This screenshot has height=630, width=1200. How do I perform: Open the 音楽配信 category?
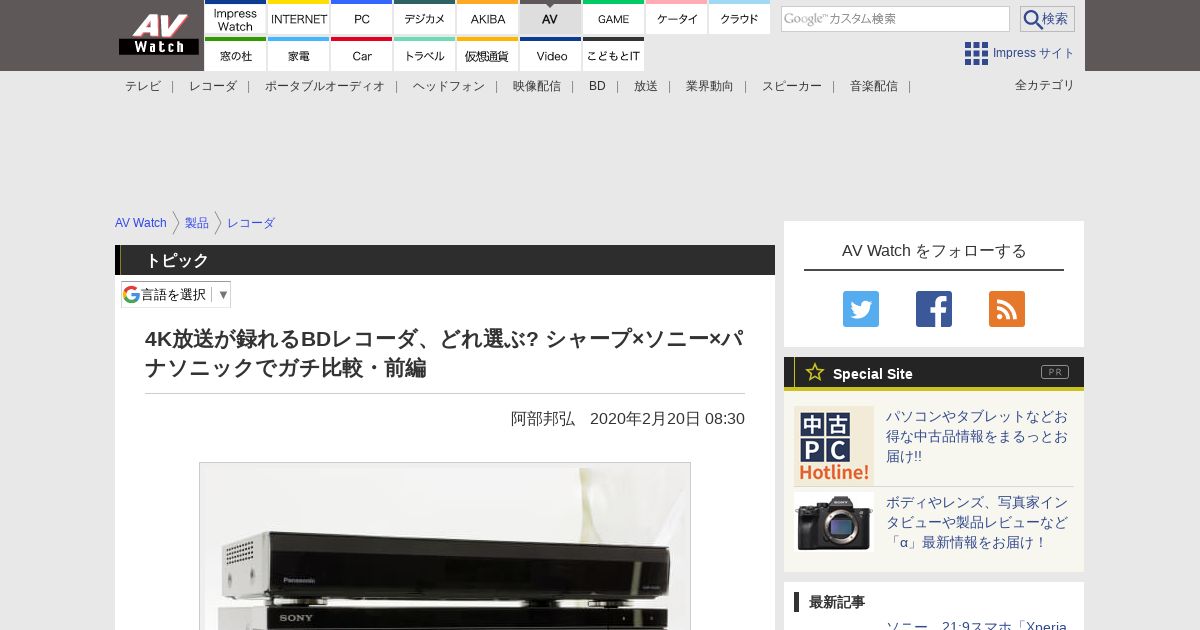pyautogui.click(x=874, y=86)
